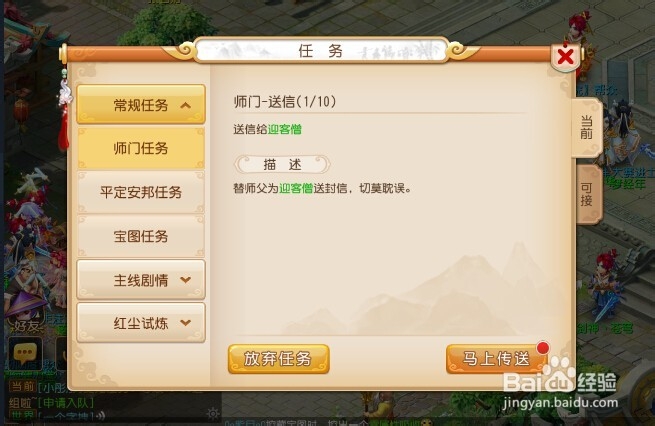
Task: Expand the 主线剧情 category
Action: (141, 280)
